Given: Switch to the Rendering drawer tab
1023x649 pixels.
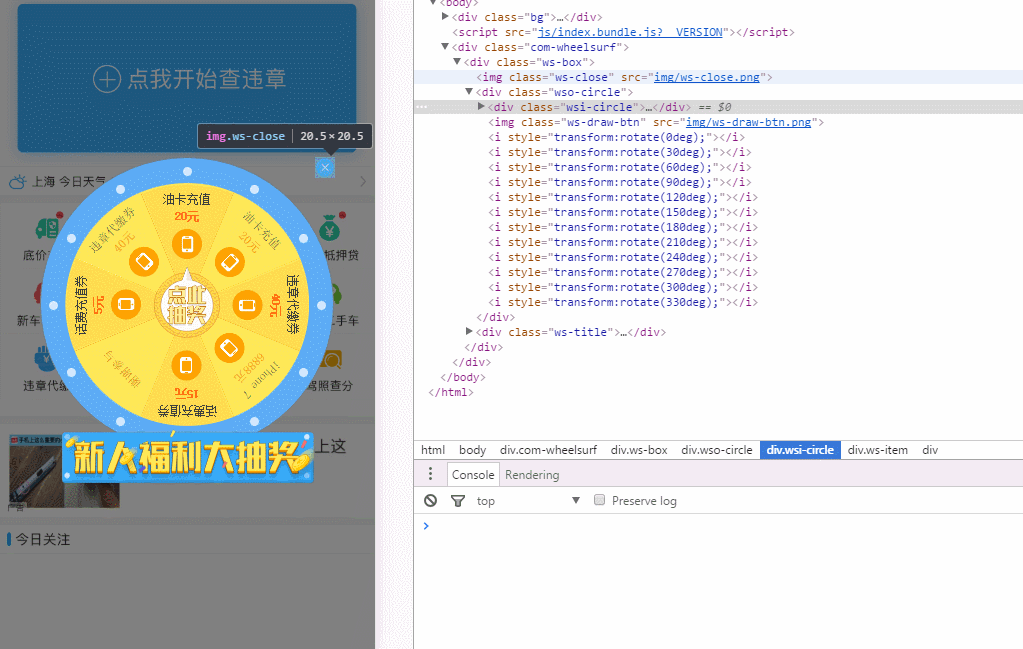Looking at the screenshot, I should (532, 475).
